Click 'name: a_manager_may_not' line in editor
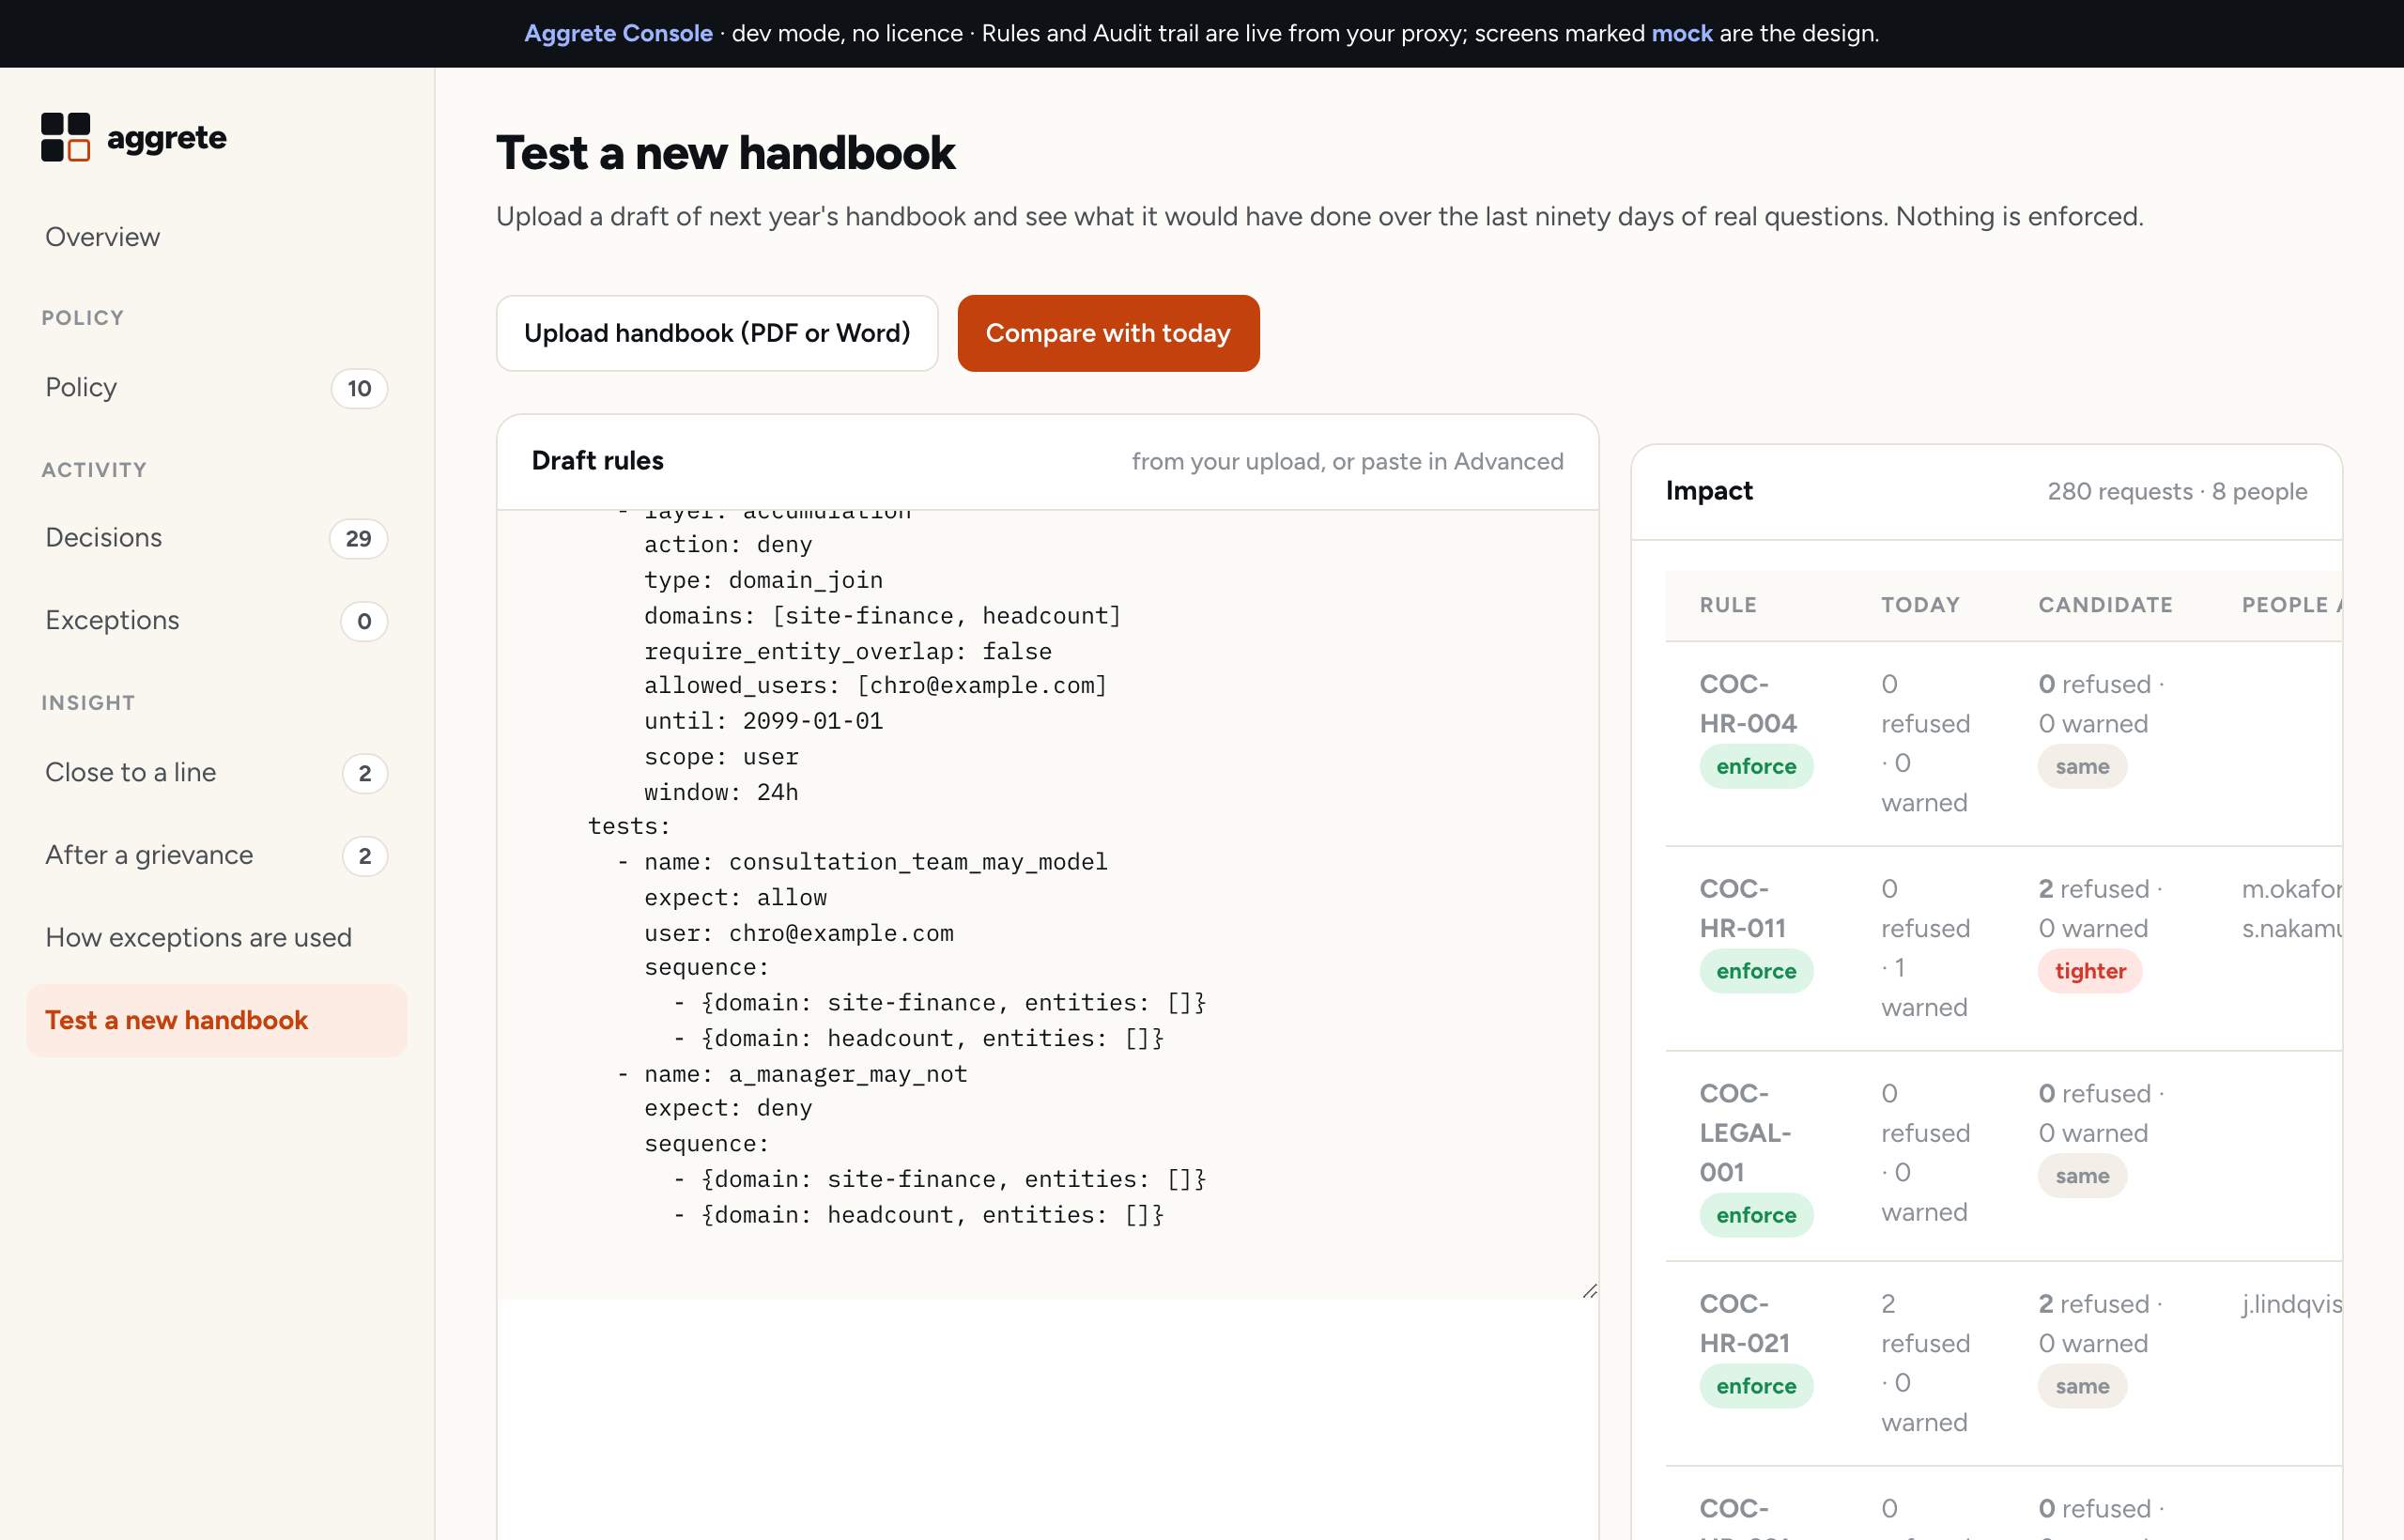The width and height of the screenshot is (2404, 1540). pos(806,1074)
